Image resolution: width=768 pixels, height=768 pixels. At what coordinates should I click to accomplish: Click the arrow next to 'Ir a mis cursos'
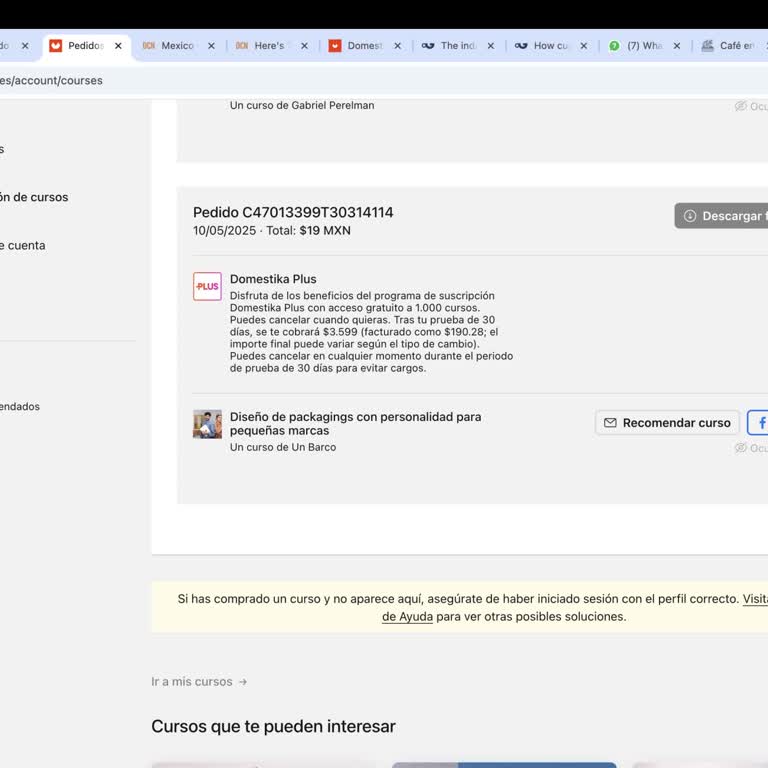242,682
